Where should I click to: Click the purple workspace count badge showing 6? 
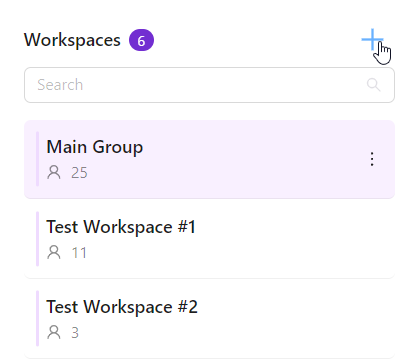click(141, 40)
